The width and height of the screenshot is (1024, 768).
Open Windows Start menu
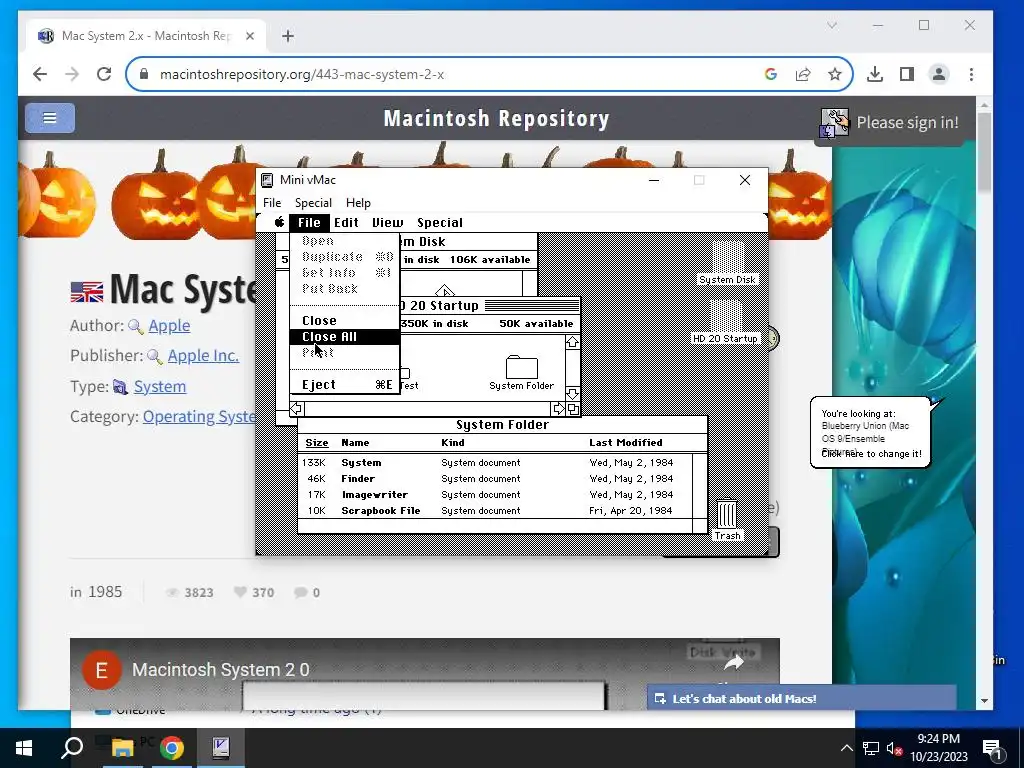(24, 748)
